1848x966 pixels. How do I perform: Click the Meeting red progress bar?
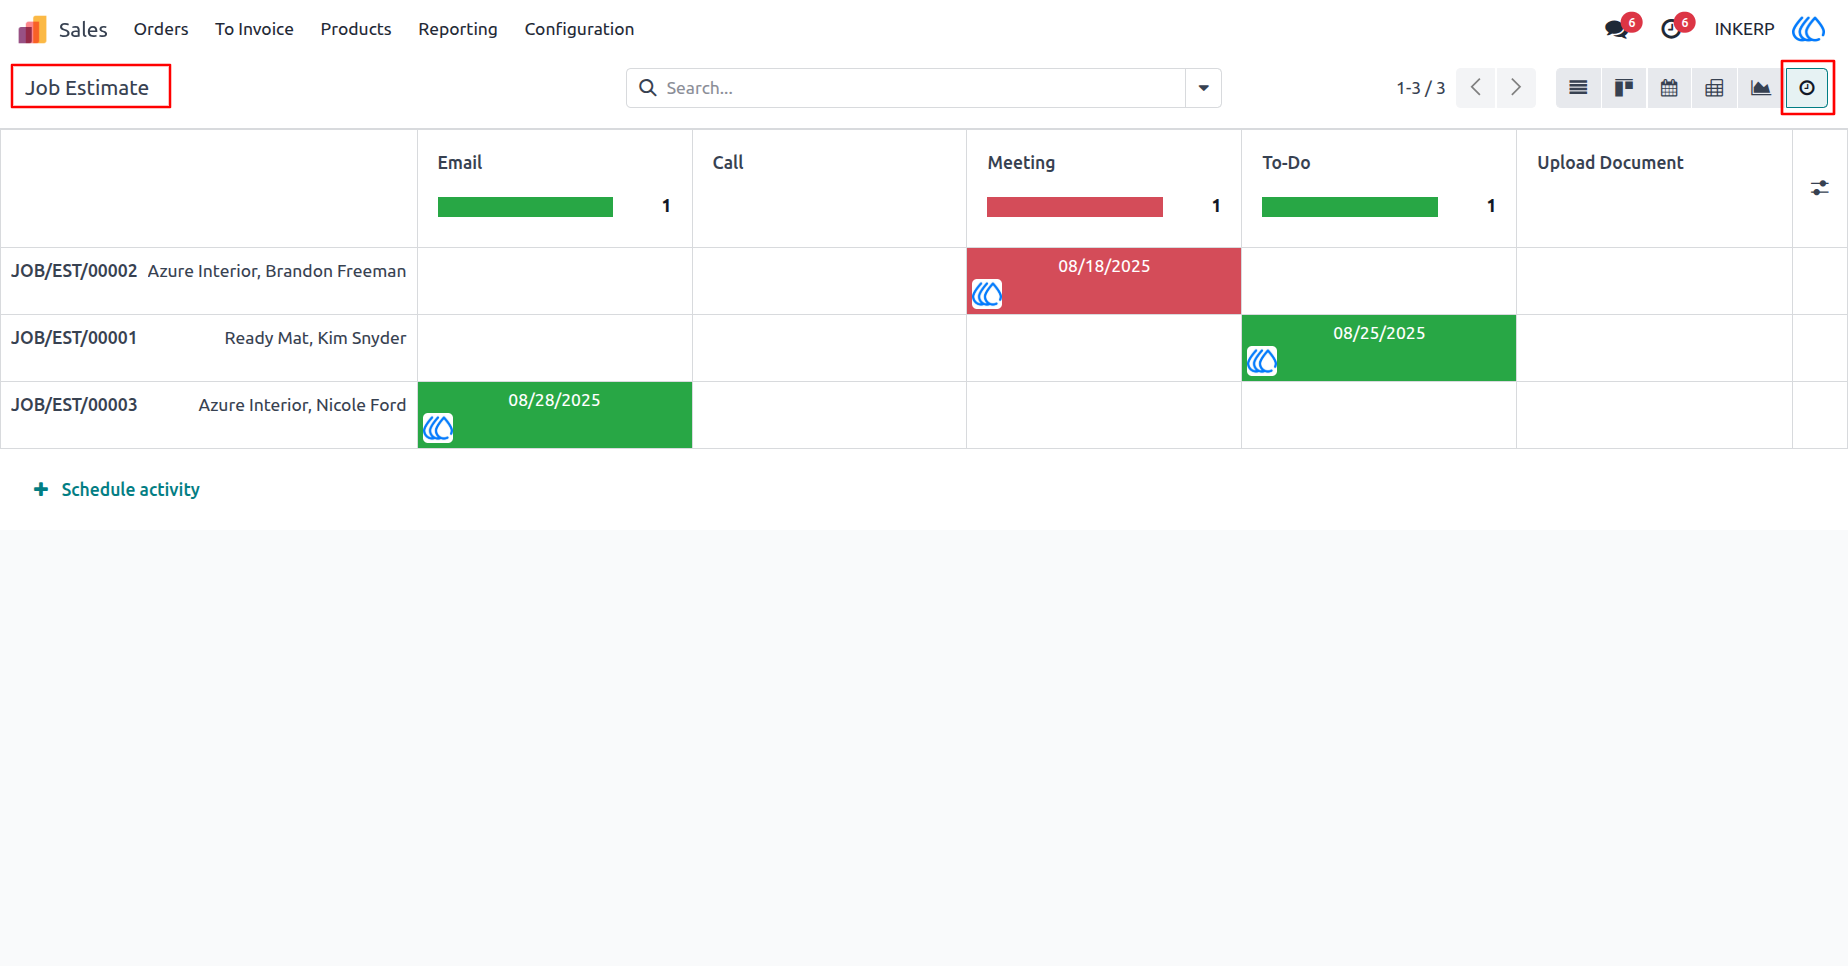click(1075, 207)
